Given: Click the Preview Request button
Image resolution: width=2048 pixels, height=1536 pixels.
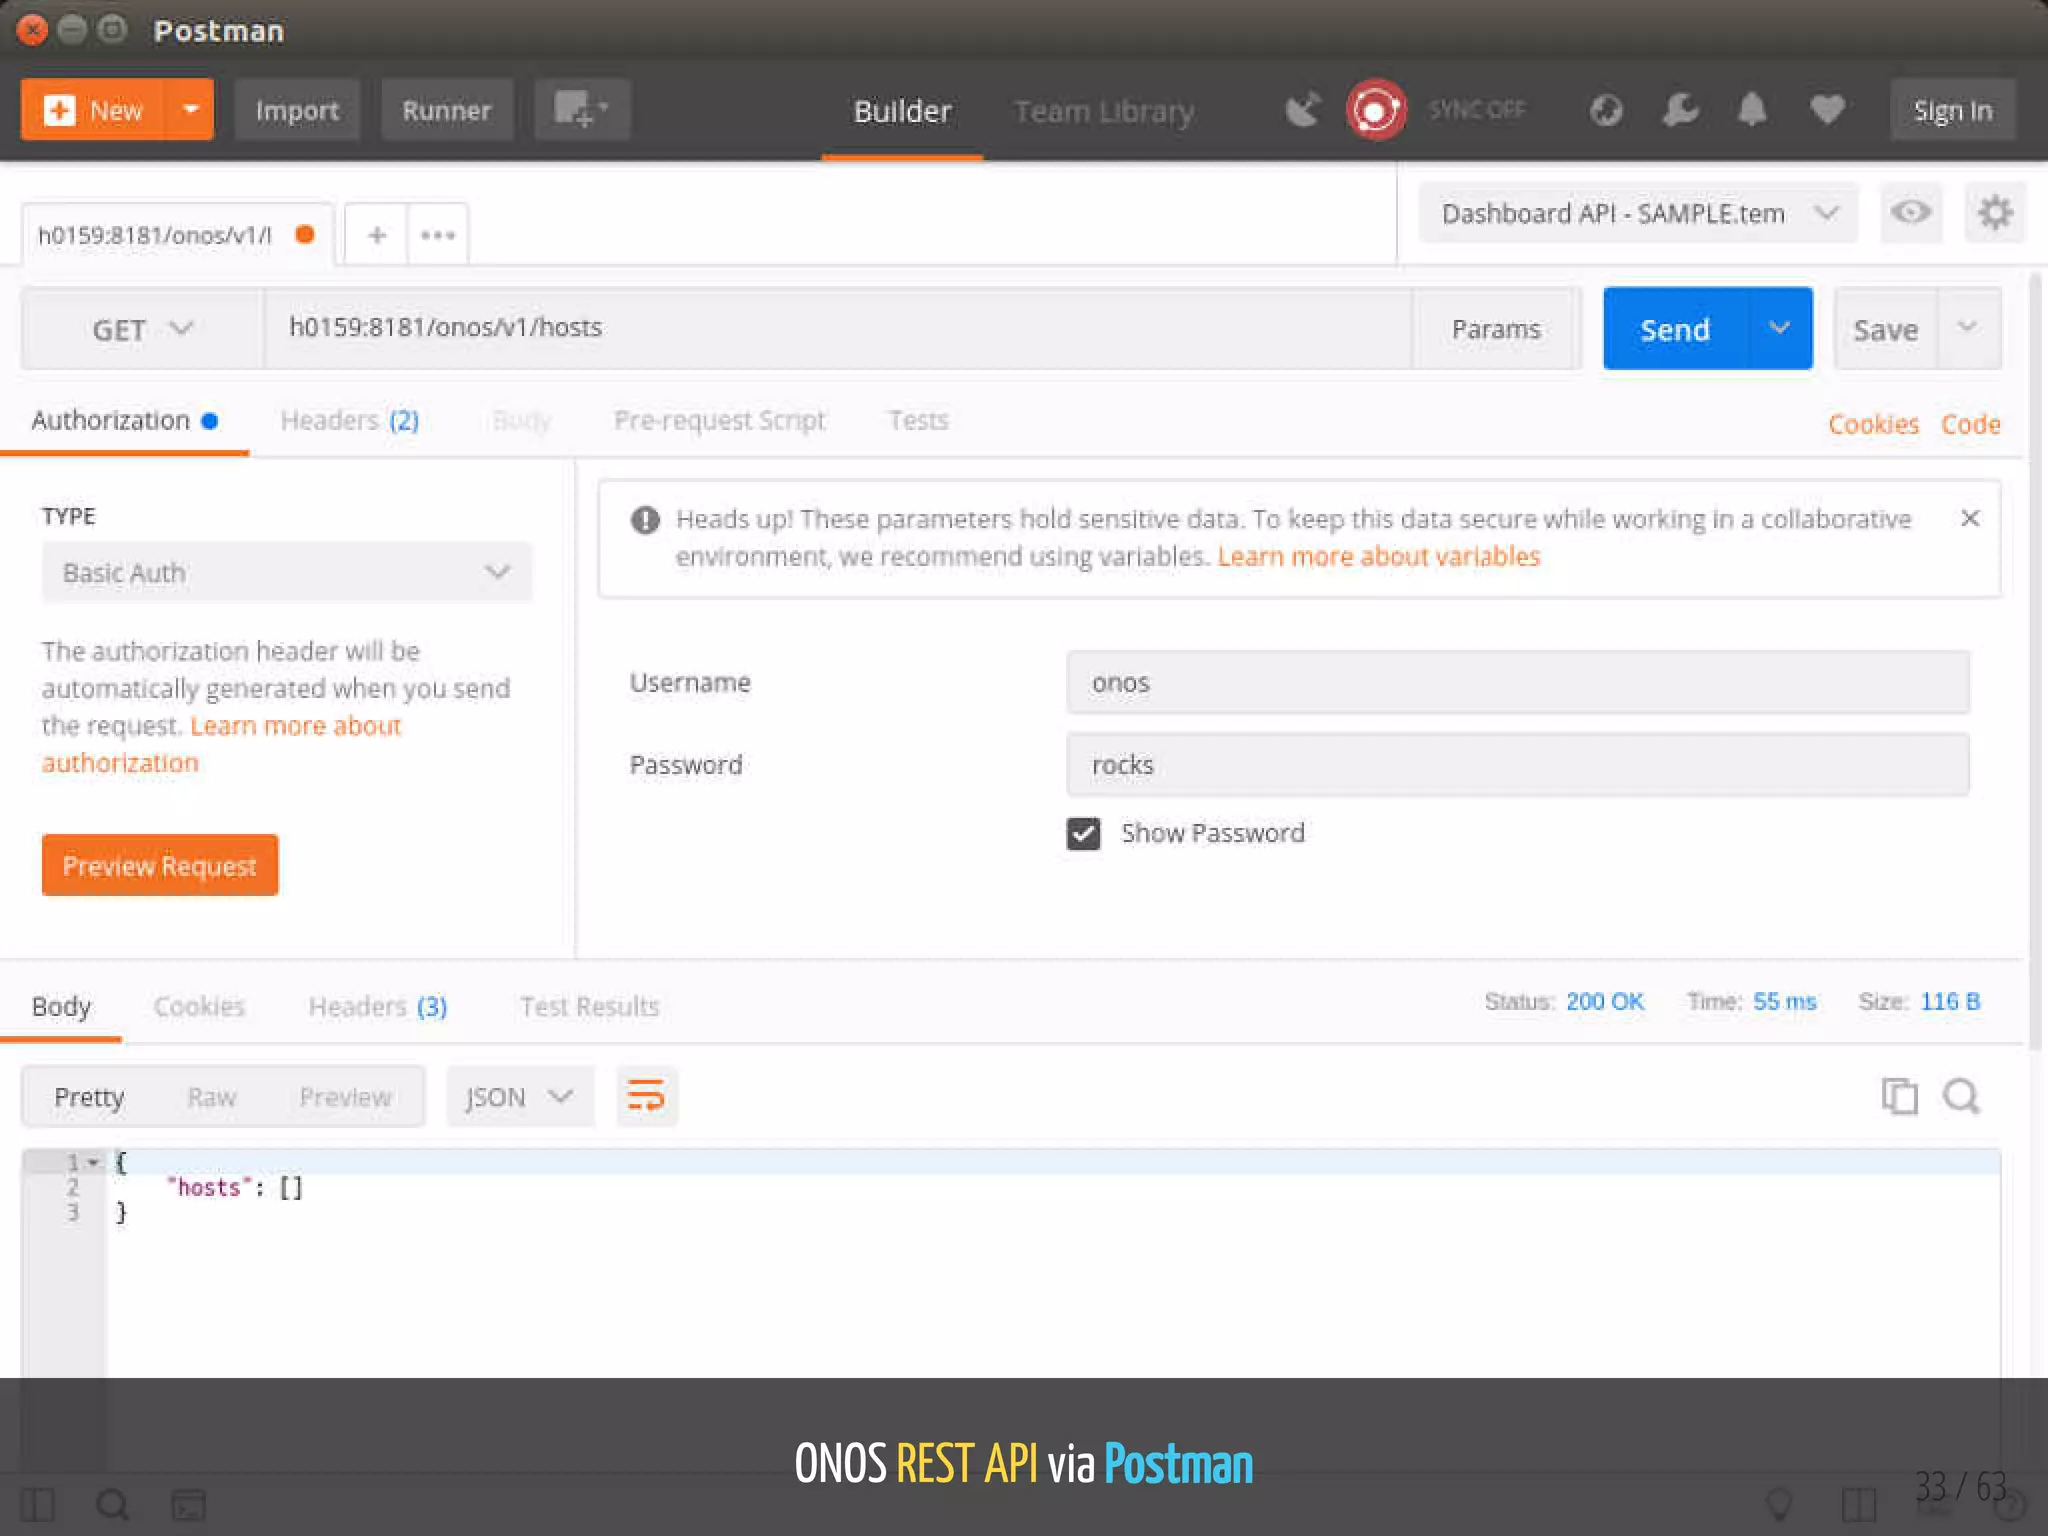Looking at the screenshot, I should tap(160, 865).
